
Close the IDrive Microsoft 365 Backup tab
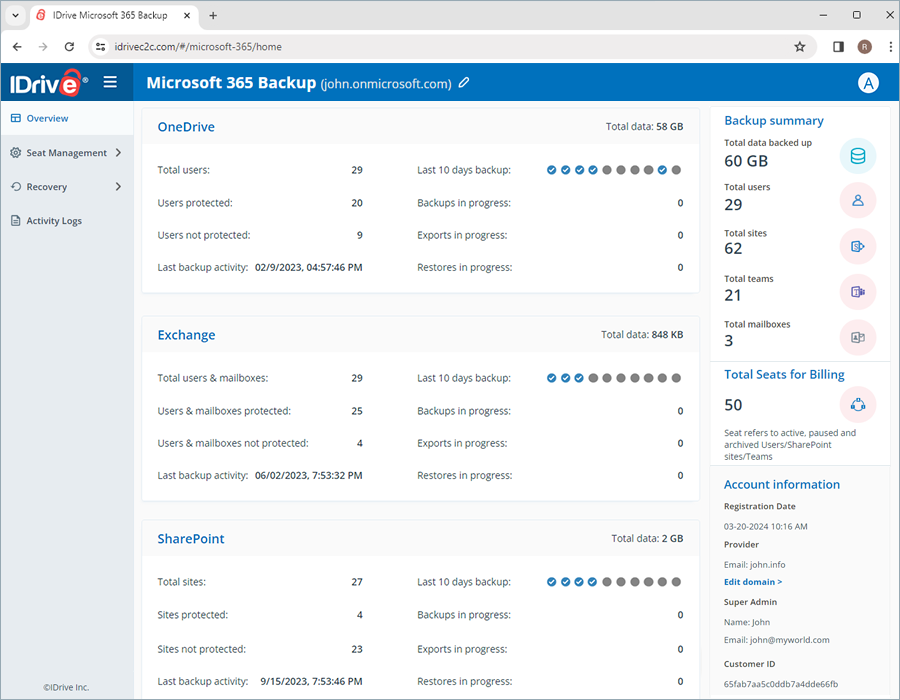click(x=187, y=15)
